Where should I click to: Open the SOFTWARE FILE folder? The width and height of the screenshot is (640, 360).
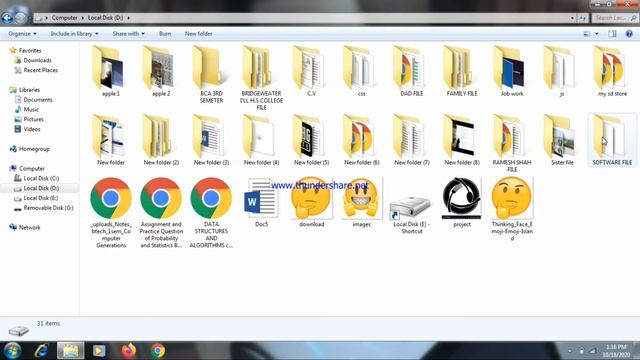(612, 140)
